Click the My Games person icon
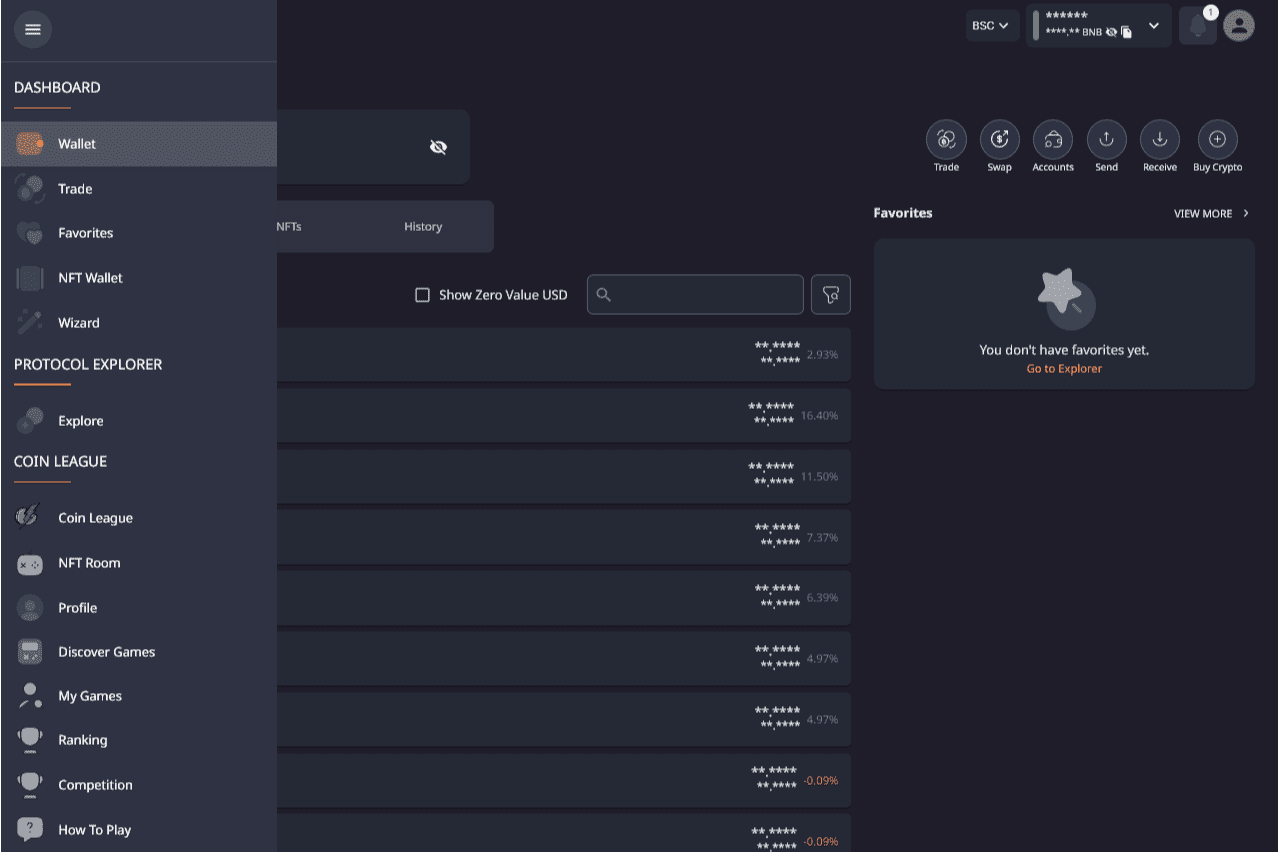The height and width of the screenshot is (852, 1278). (x=30, y=696)
